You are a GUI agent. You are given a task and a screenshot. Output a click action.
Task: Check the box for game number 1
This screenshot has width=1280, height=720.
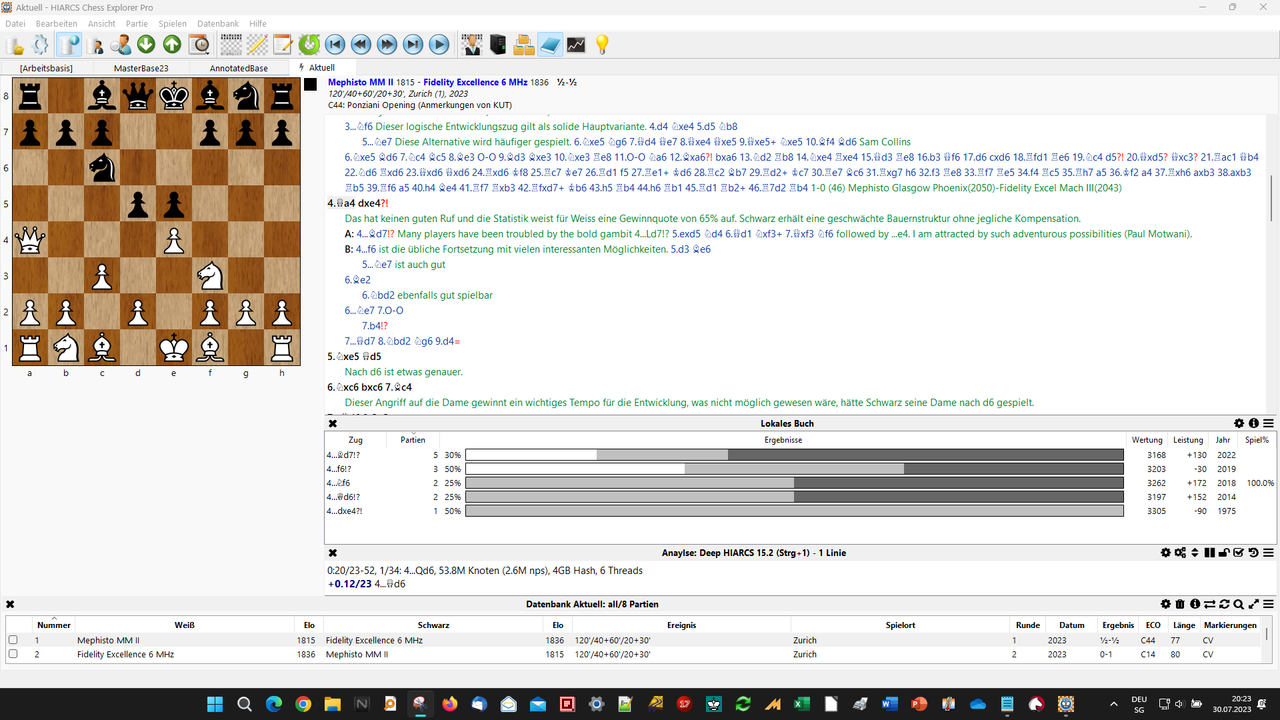click(13, 640)
